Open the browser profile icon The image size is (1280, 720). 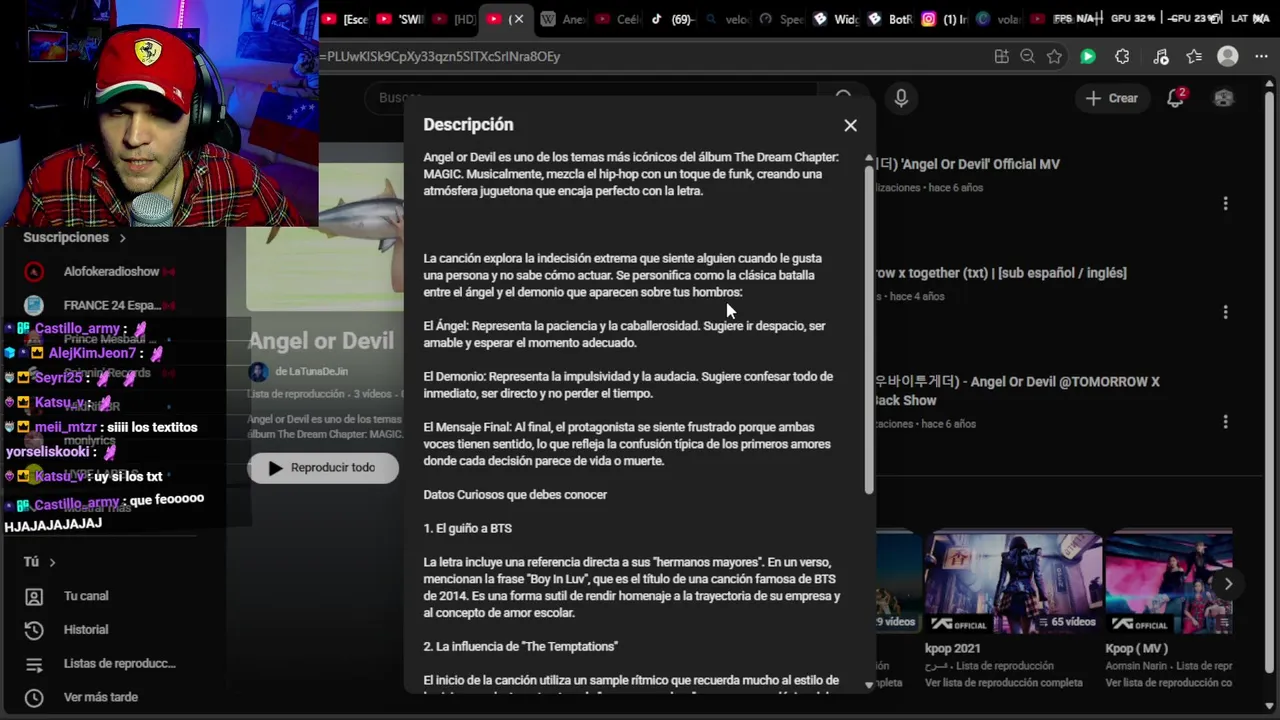pyautogui.click(x=1228, y=57)
